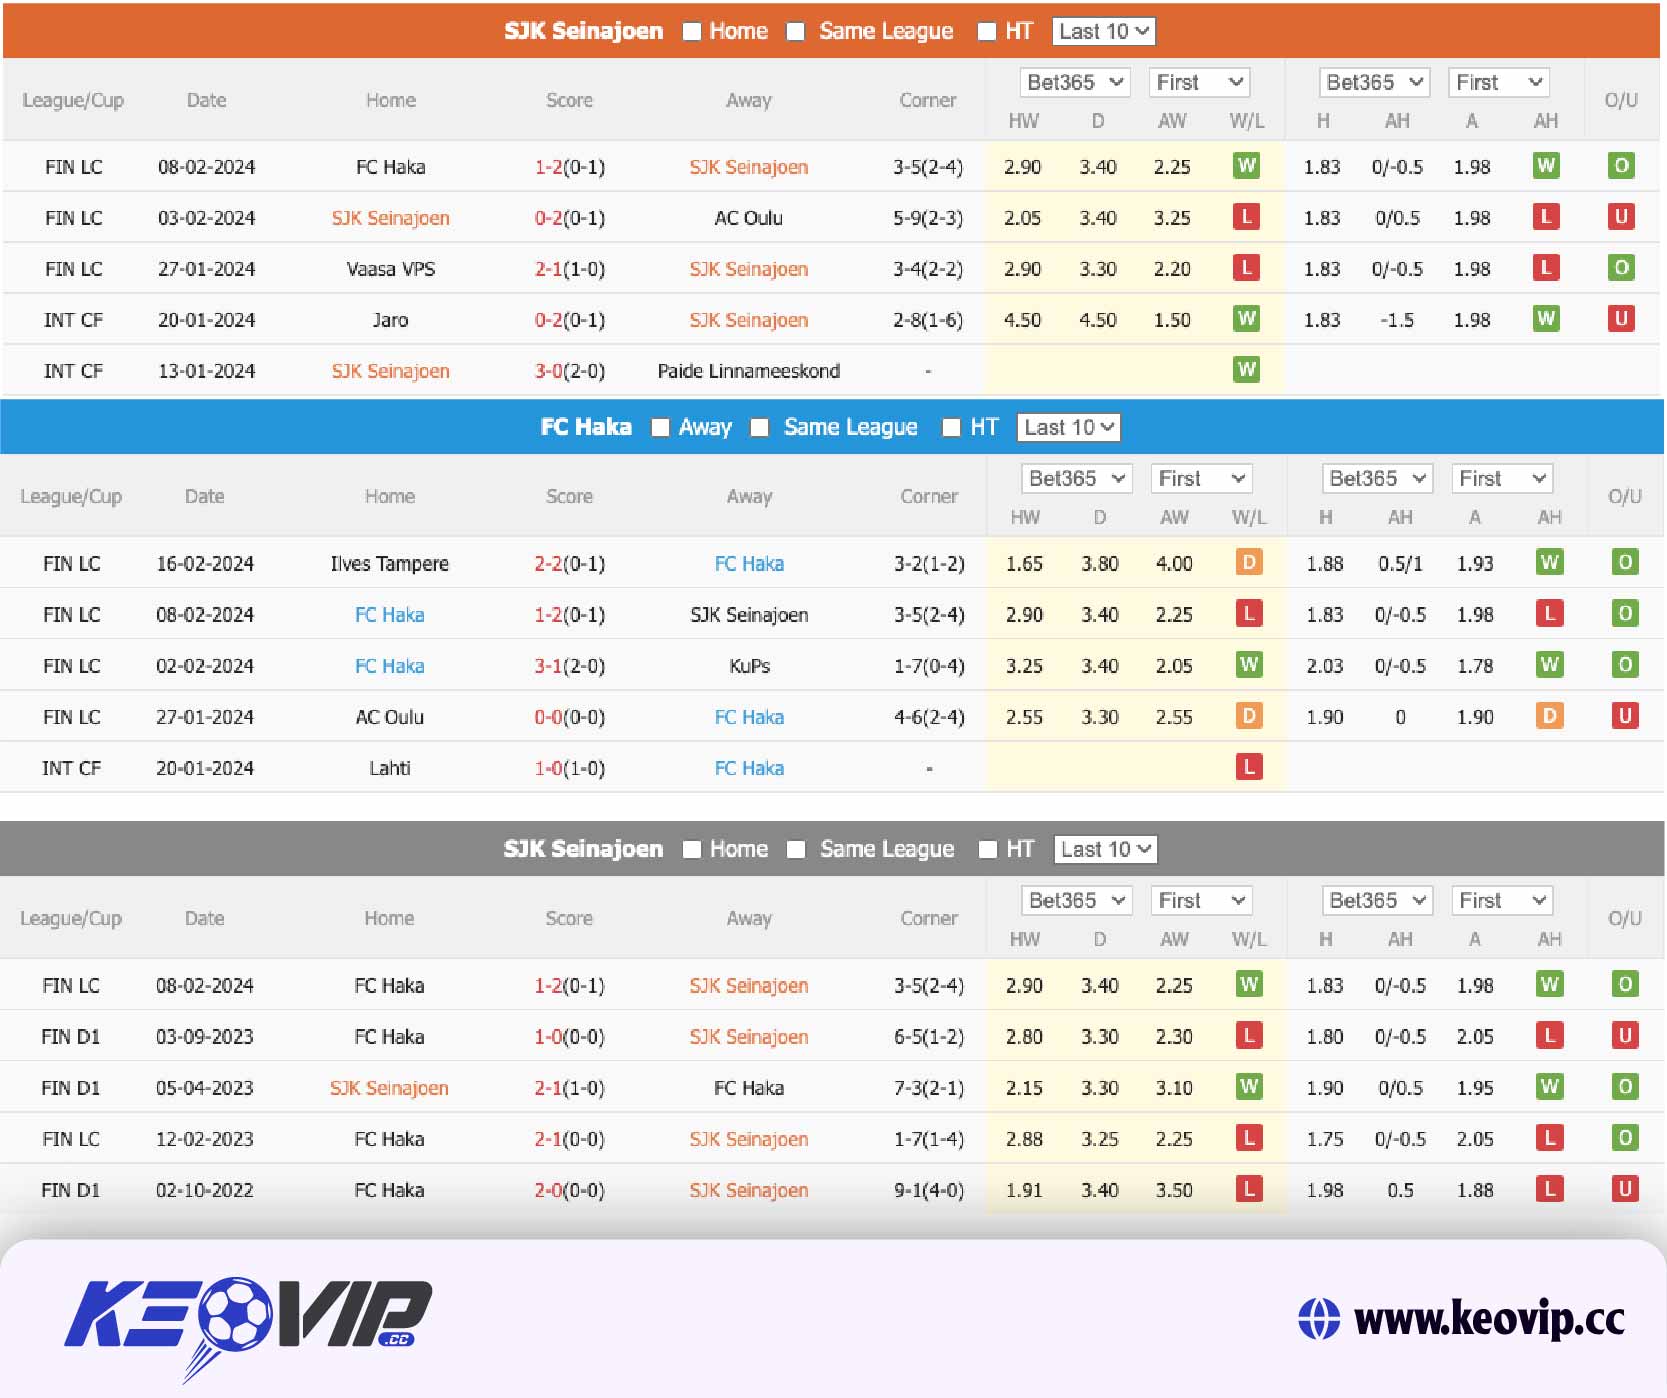Visit the www.keovip.cc website link
The width and height of the screenshot is (1667, 1398).
point(1488,1318)
